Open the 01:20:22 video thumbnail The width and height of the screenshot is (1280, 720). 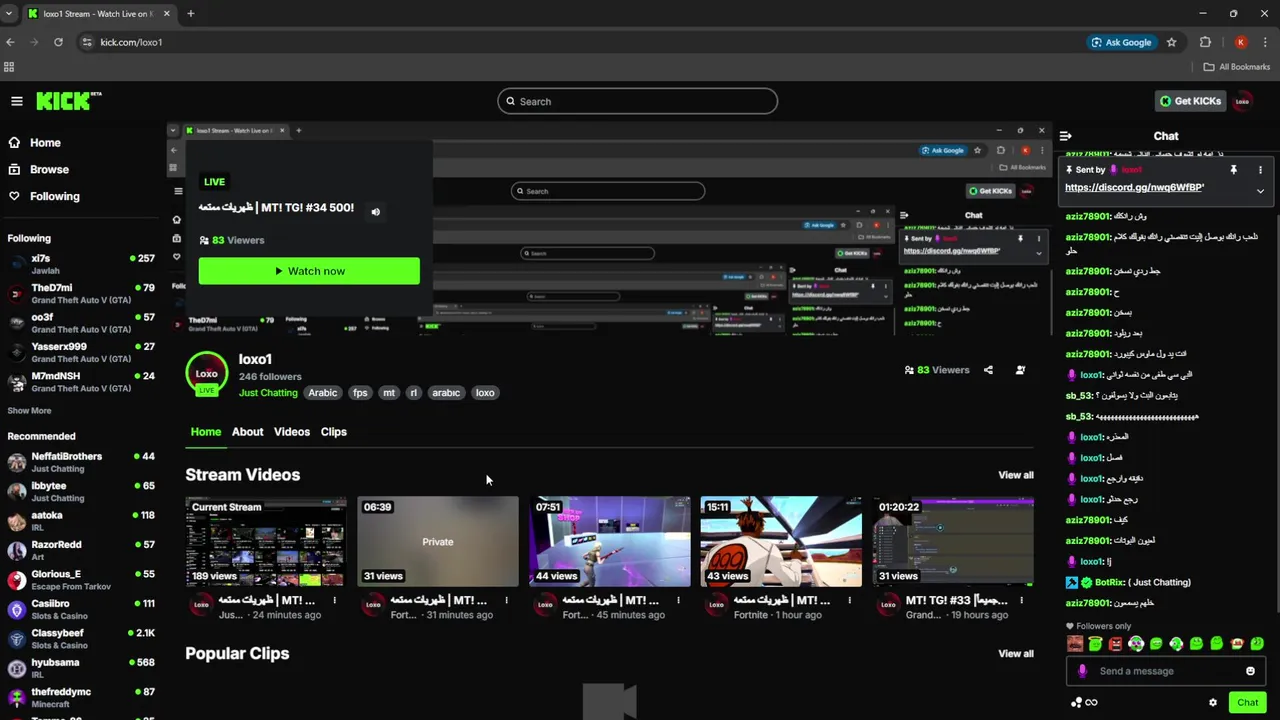(953, 541)
